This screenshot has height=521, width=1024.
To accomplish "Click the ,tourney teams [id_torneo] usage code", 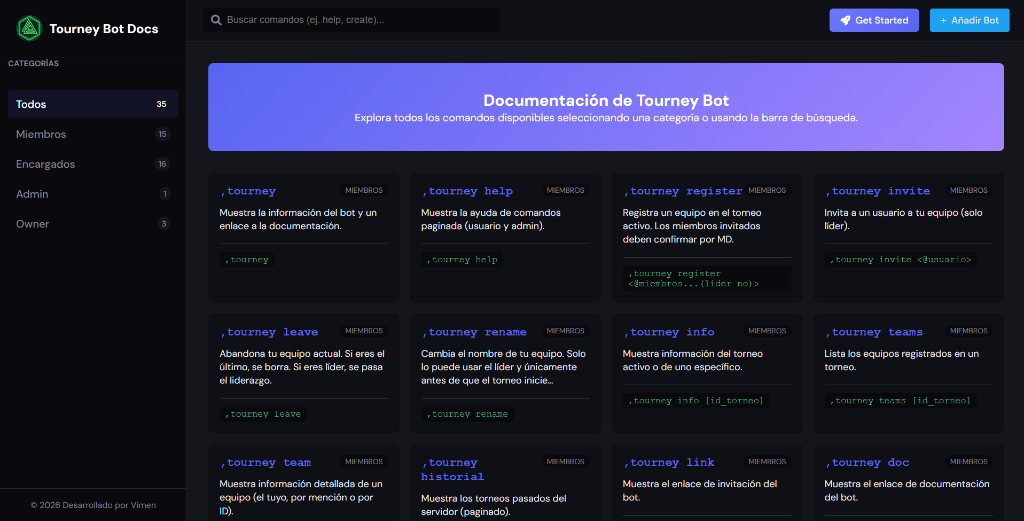I will tap(901, 401).
